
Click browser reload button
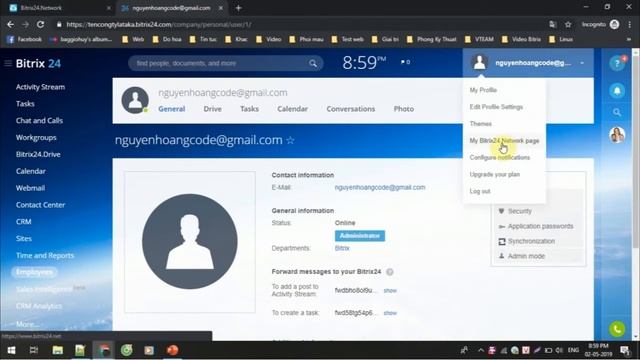click(40, 24)
